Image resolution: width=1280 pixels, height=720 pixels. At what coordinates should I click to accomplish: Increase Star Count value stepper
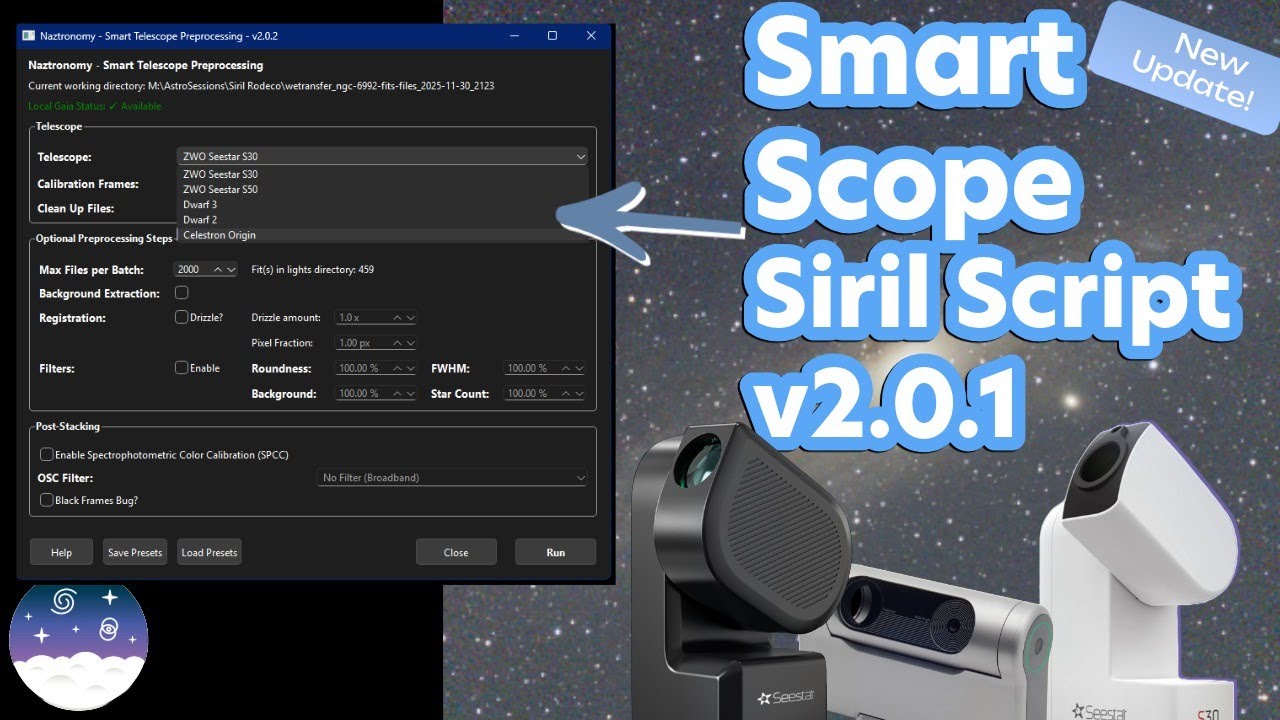[x=565, y=393]
